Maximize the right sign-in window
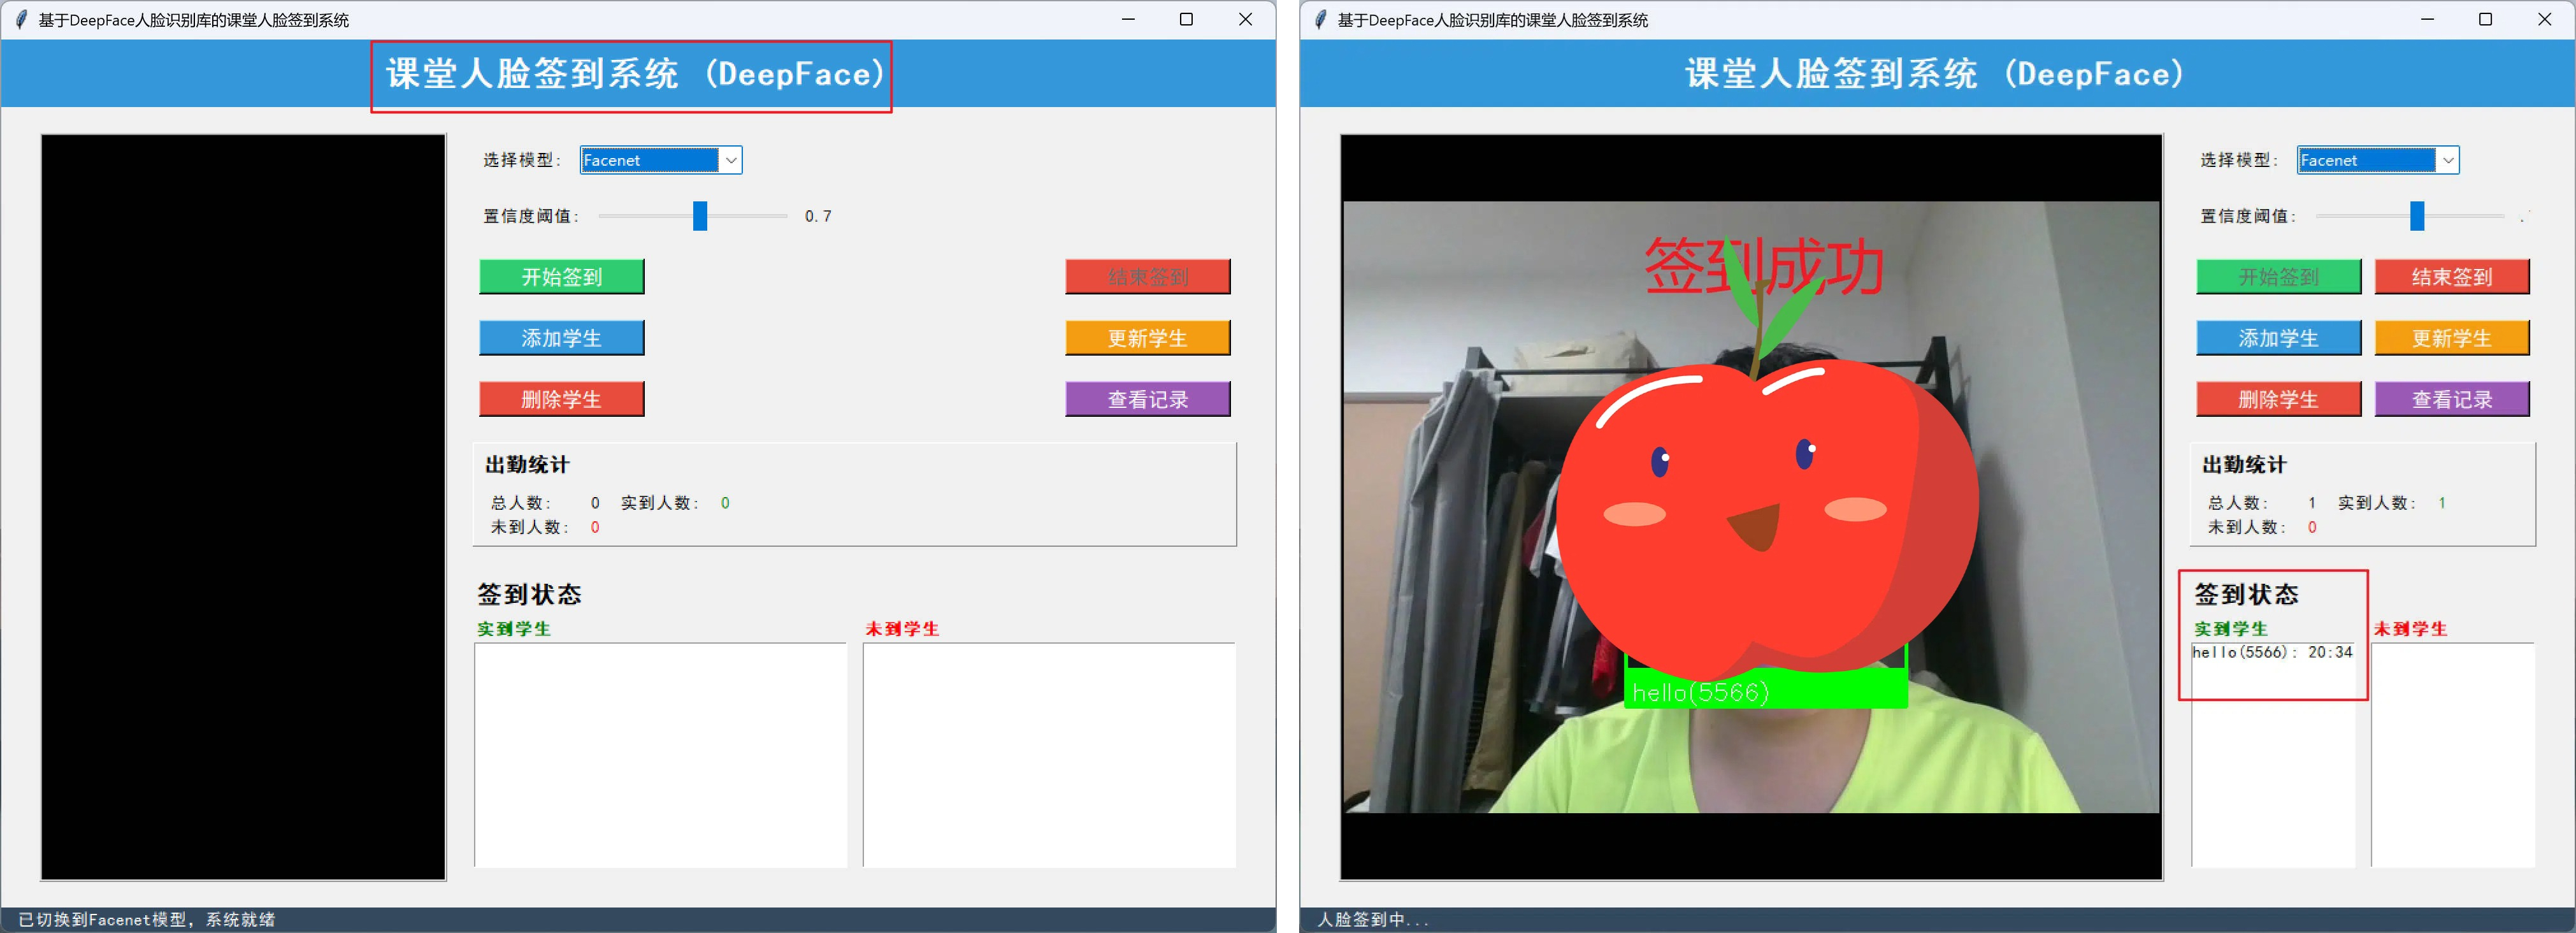The width and height of the screenshot is (2576, 933). [x=2485, y=19]
